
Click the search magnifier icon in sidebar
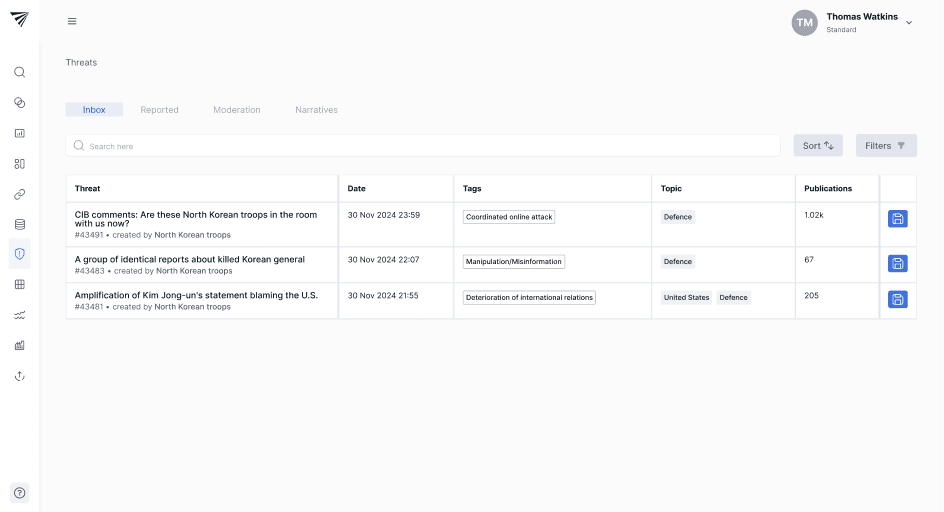pos(19,72)
